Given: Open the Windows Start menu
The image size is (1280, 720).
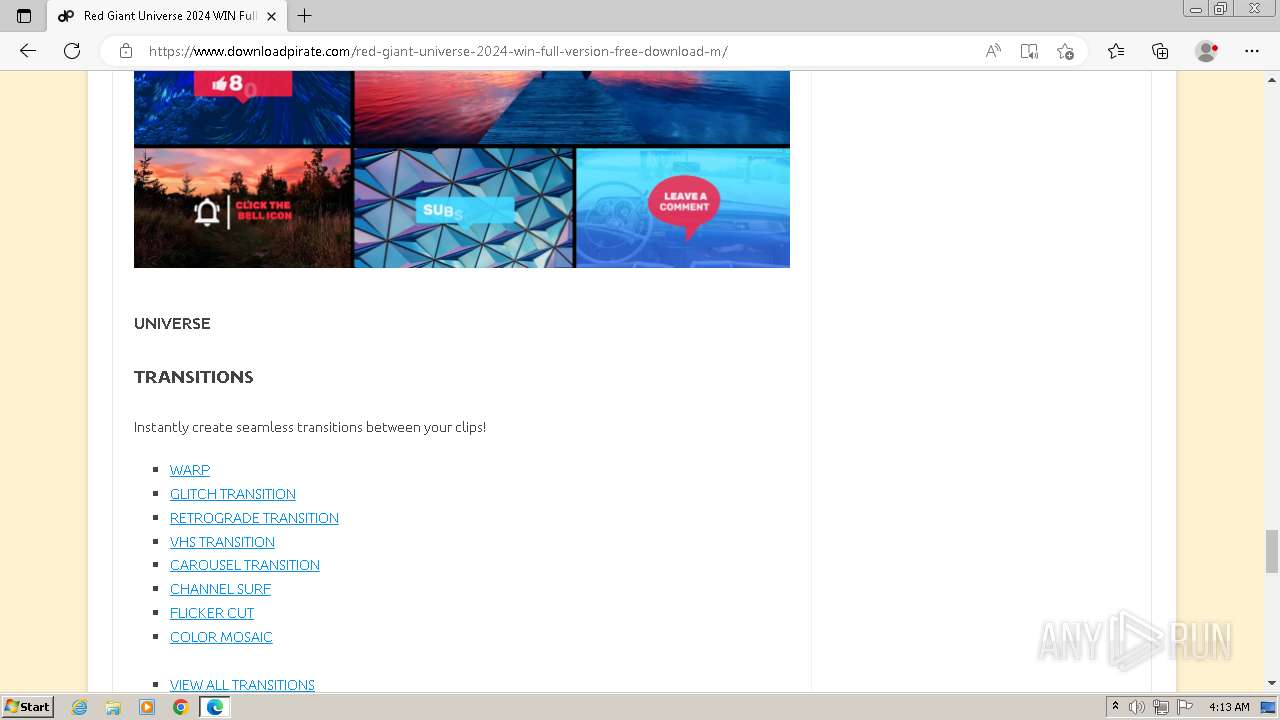Looking at the screenshot, I should click(27, 706).
